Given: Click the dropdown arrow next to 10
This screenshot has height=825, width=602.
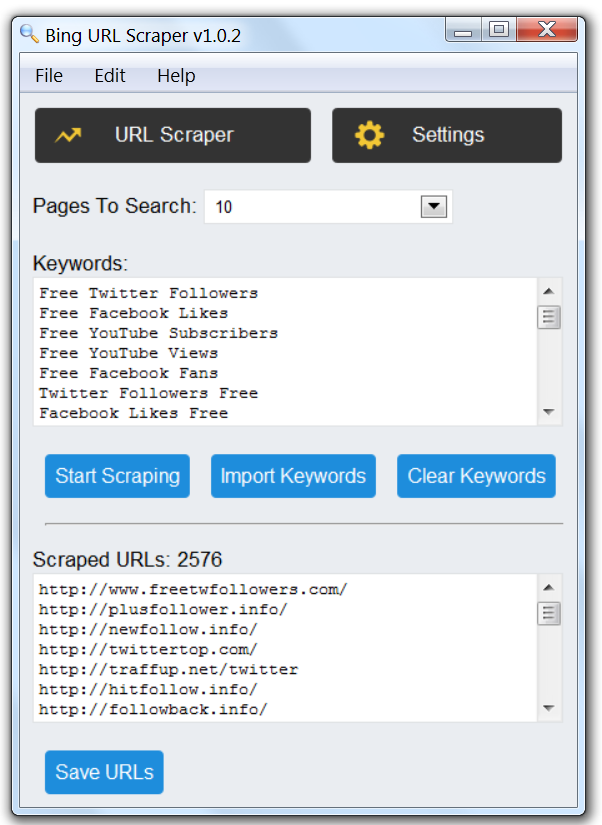Looking at the screenshot, I should (433, 206).
